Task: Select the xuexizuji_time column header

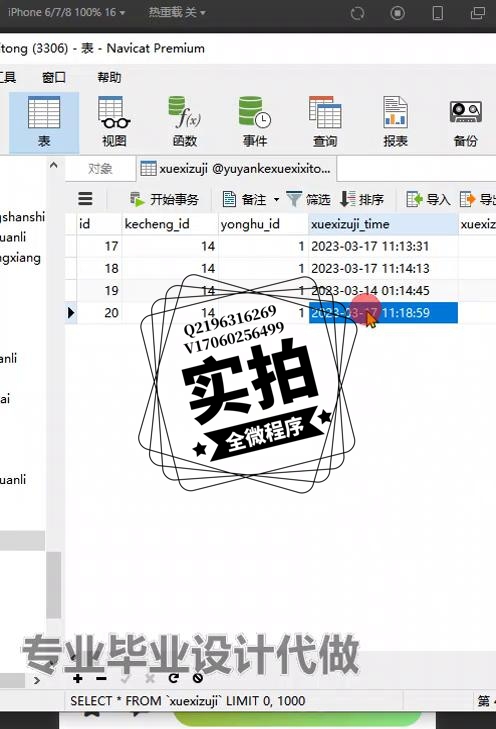Action: (x=384, y=224)
